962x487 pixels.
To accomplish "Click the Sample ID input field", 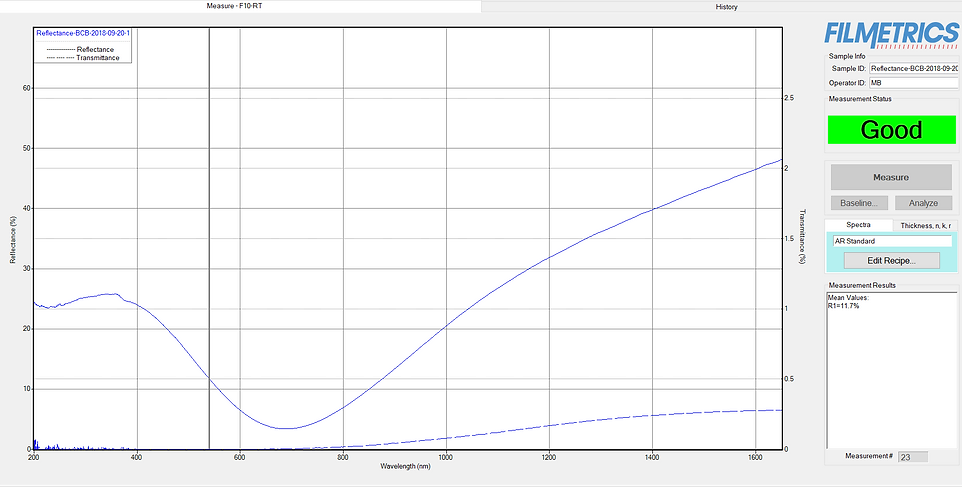I will pyautogui.click(x=914, y=68).
